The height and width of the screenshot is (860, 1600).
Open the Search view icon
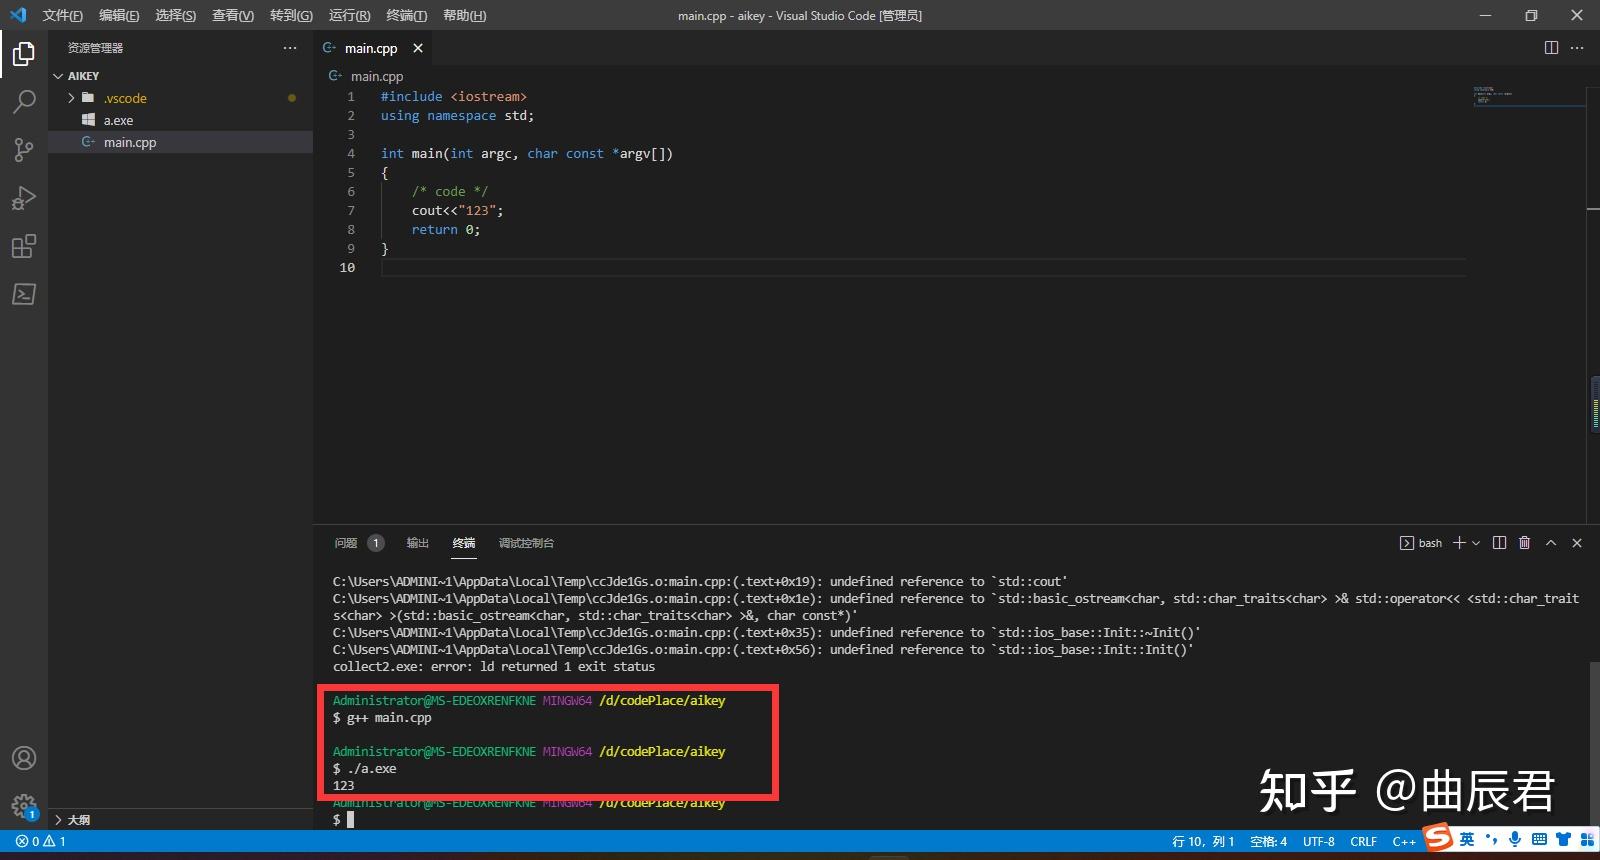24,102
